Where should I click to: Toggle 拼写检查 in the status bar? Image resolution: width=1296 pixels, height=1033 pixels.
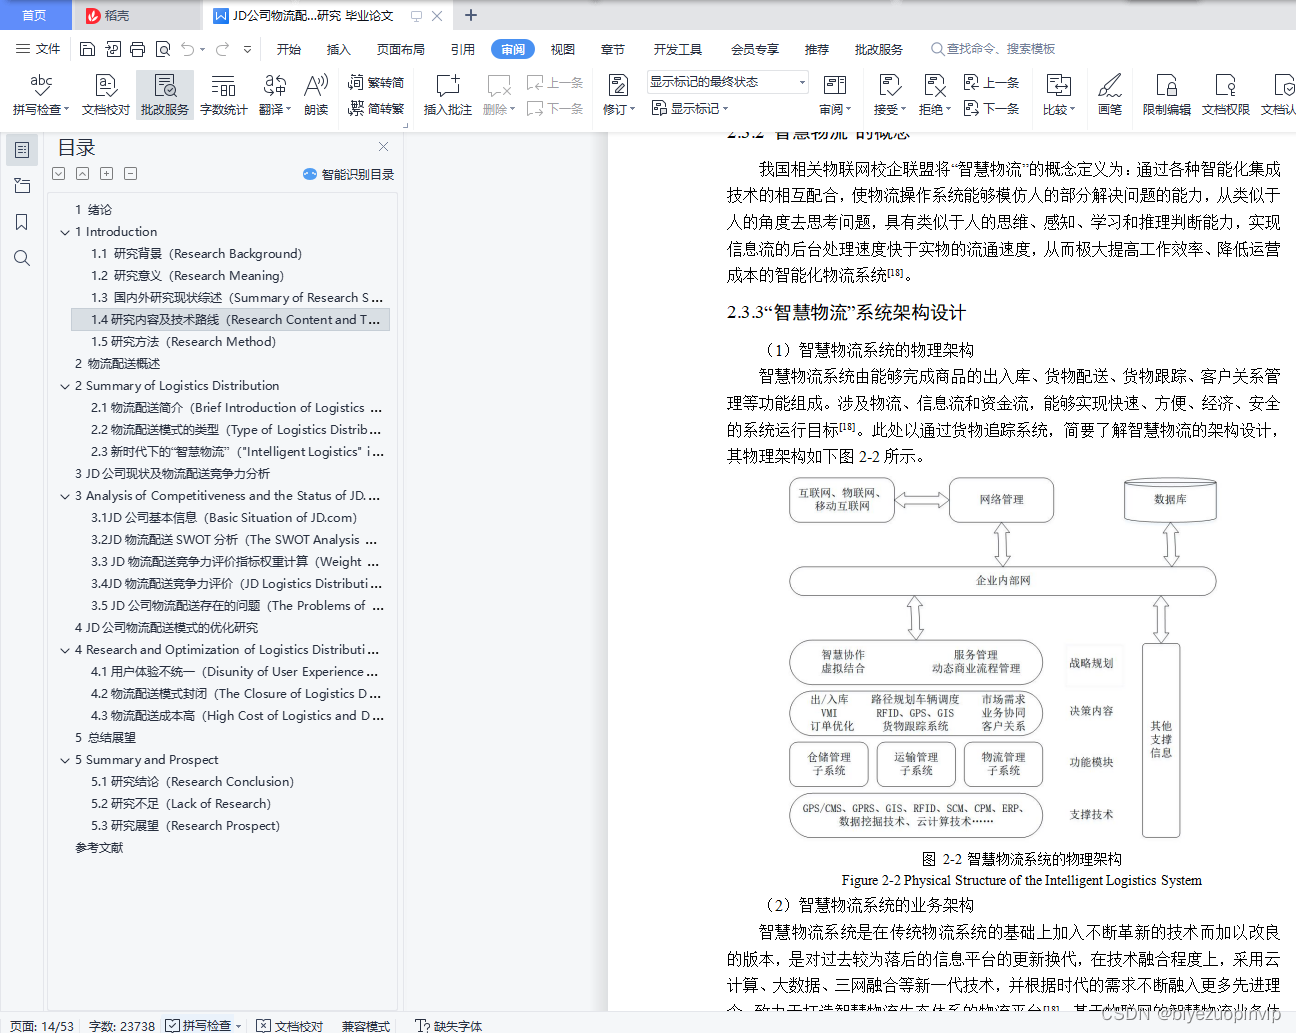(204, 1025)
